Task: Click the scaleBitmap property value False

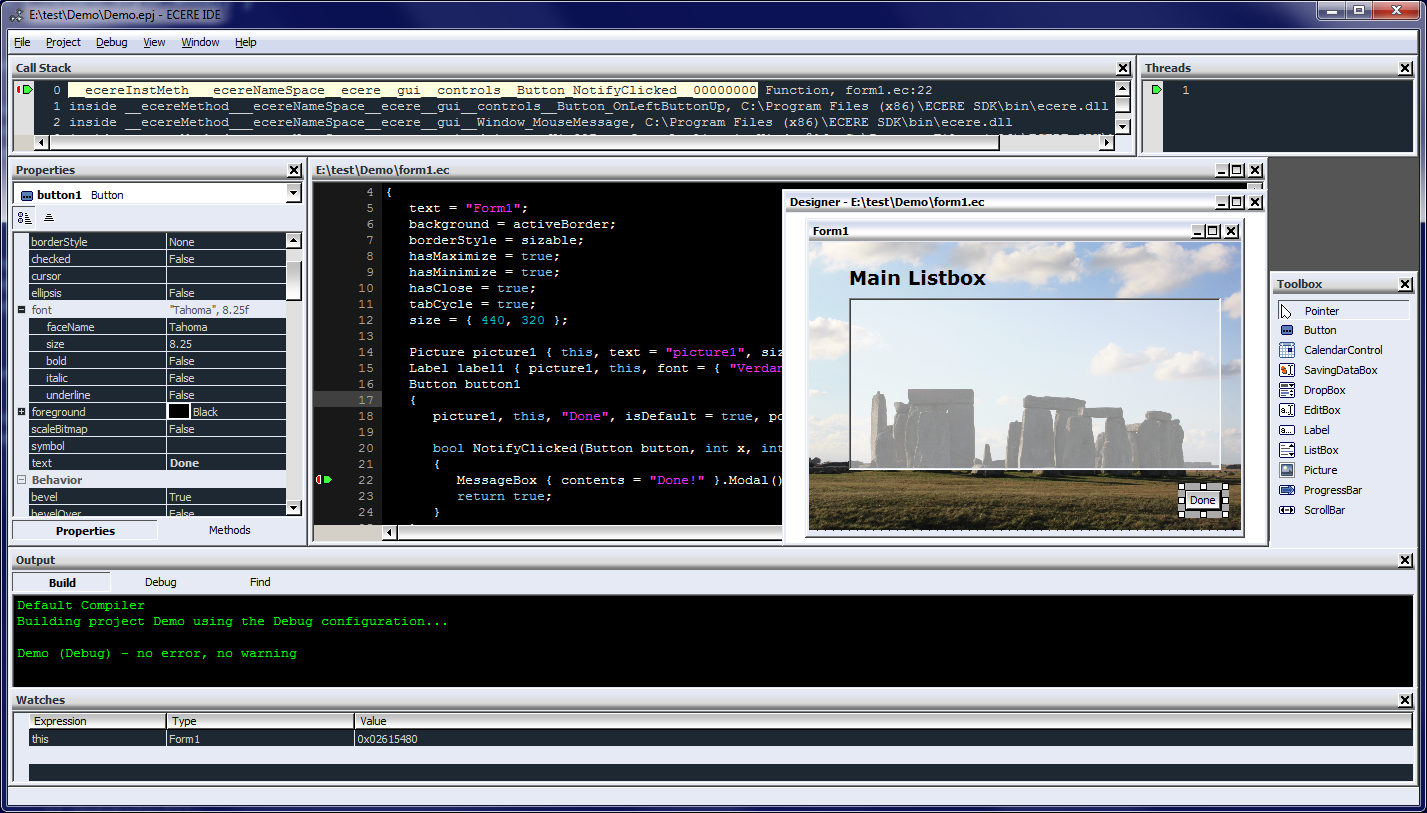Action: pyautogui.click(x=226, y=429)
